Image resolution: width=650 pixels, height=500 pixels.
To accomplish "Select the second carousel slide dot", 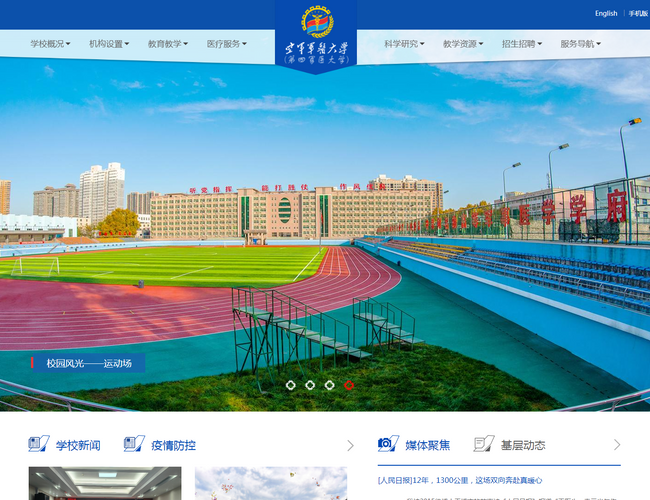I will 310,385.
